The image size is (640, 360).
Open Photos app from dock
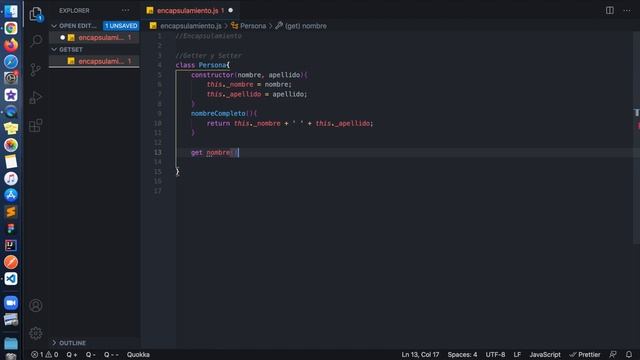coord(11,145)
